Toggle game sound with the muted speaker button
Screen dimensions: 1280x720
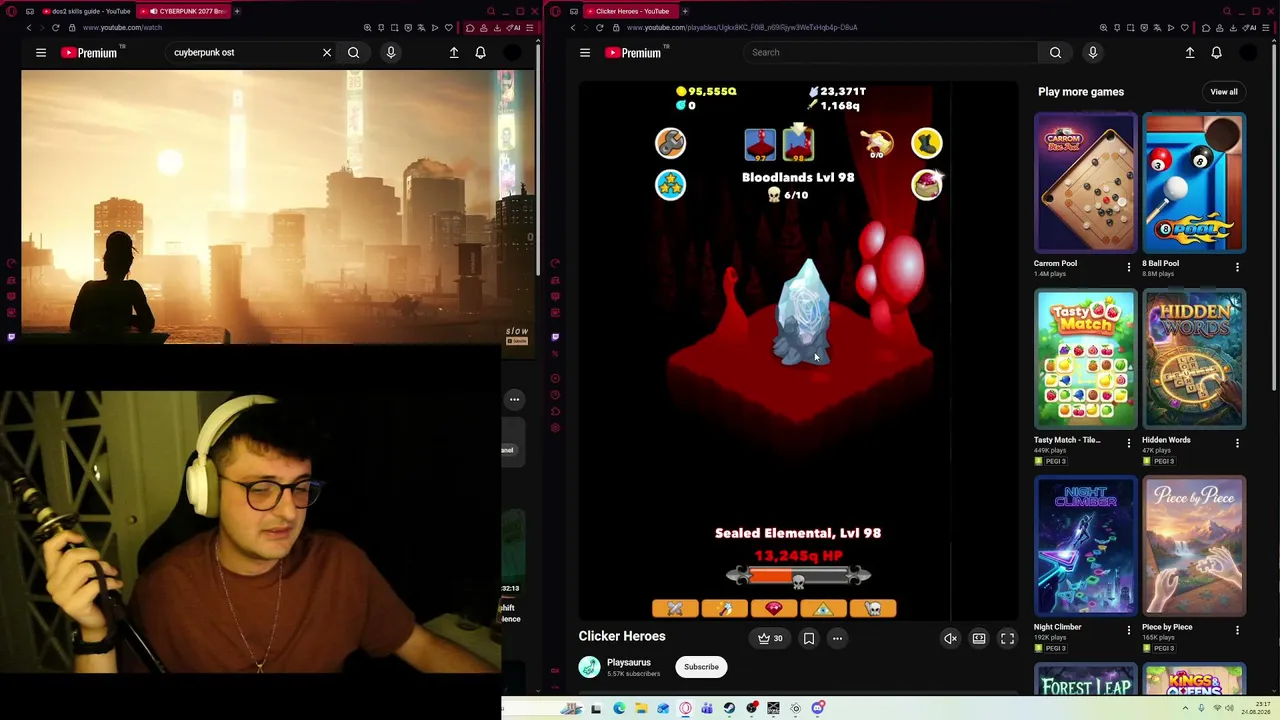tap(950, 638)
